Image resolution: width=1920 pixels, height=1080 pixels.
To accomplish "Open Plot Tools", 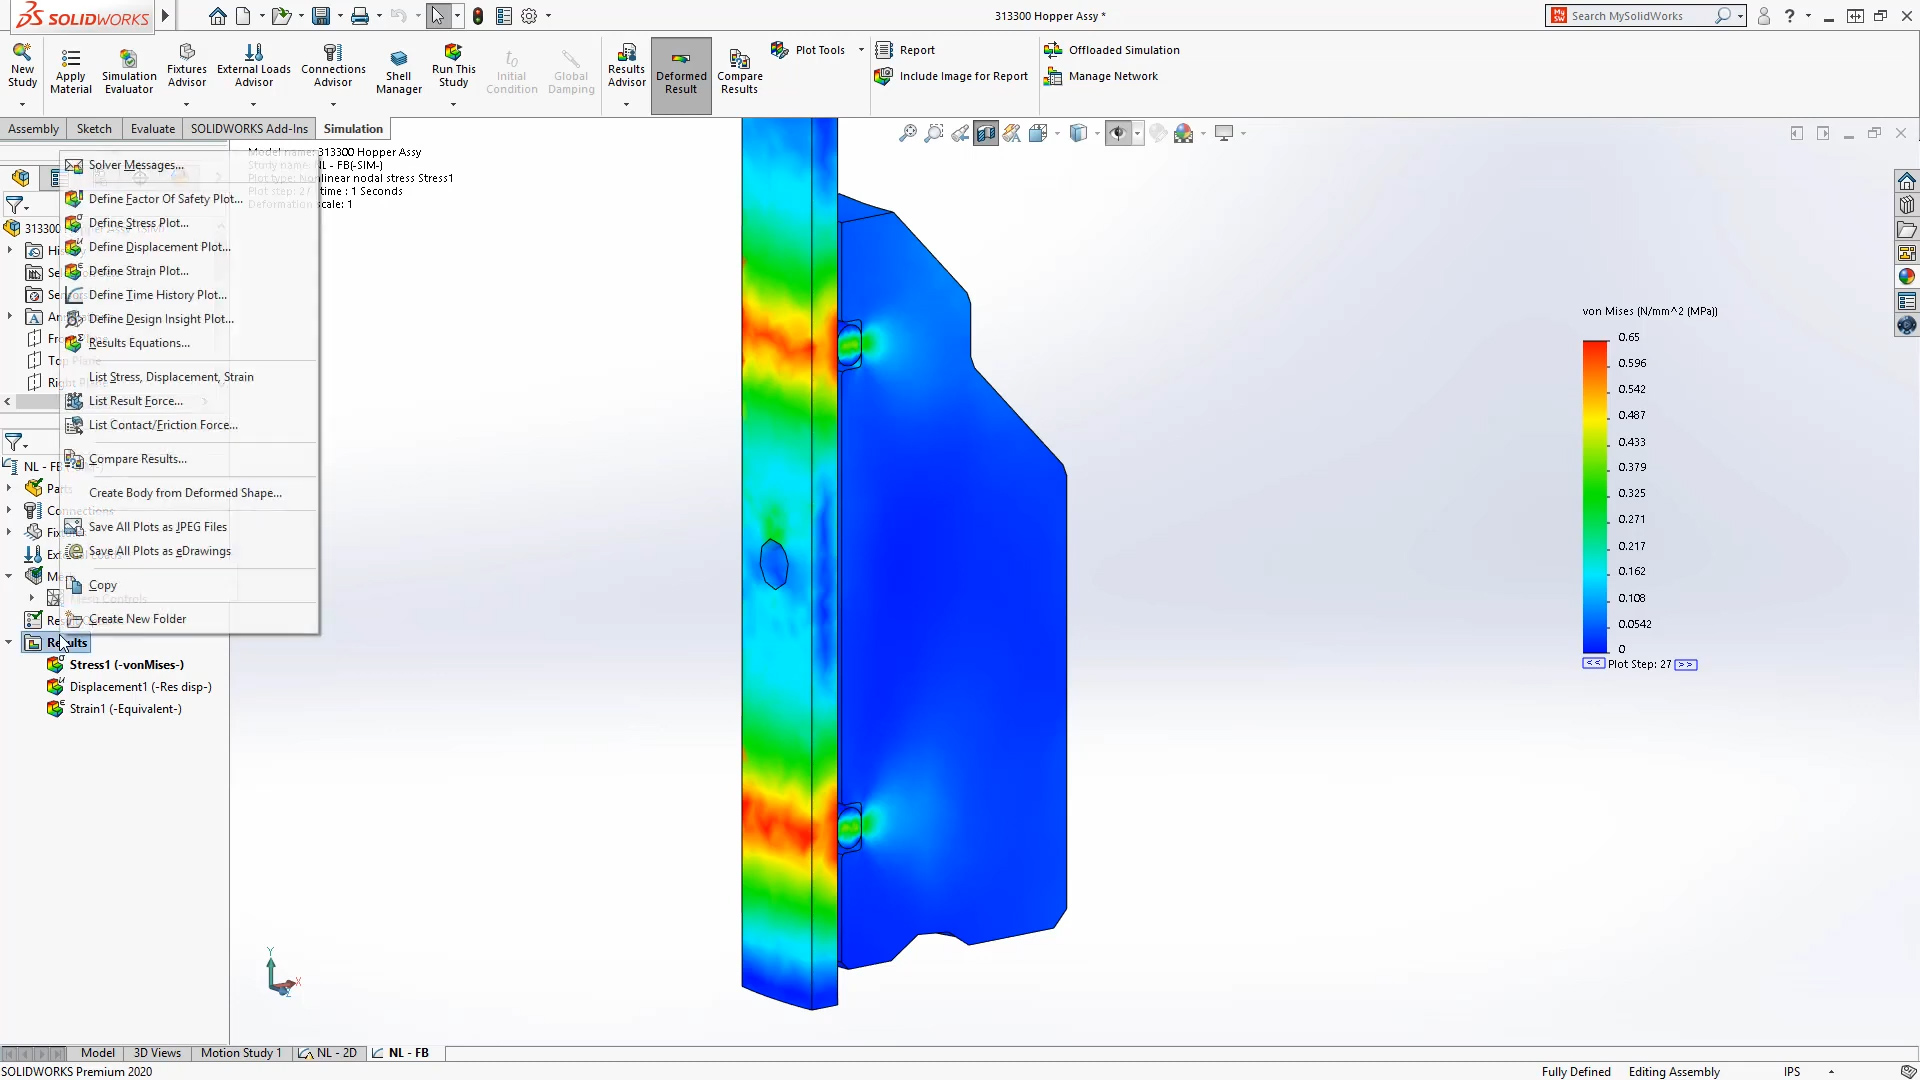I will click(808, 50).
